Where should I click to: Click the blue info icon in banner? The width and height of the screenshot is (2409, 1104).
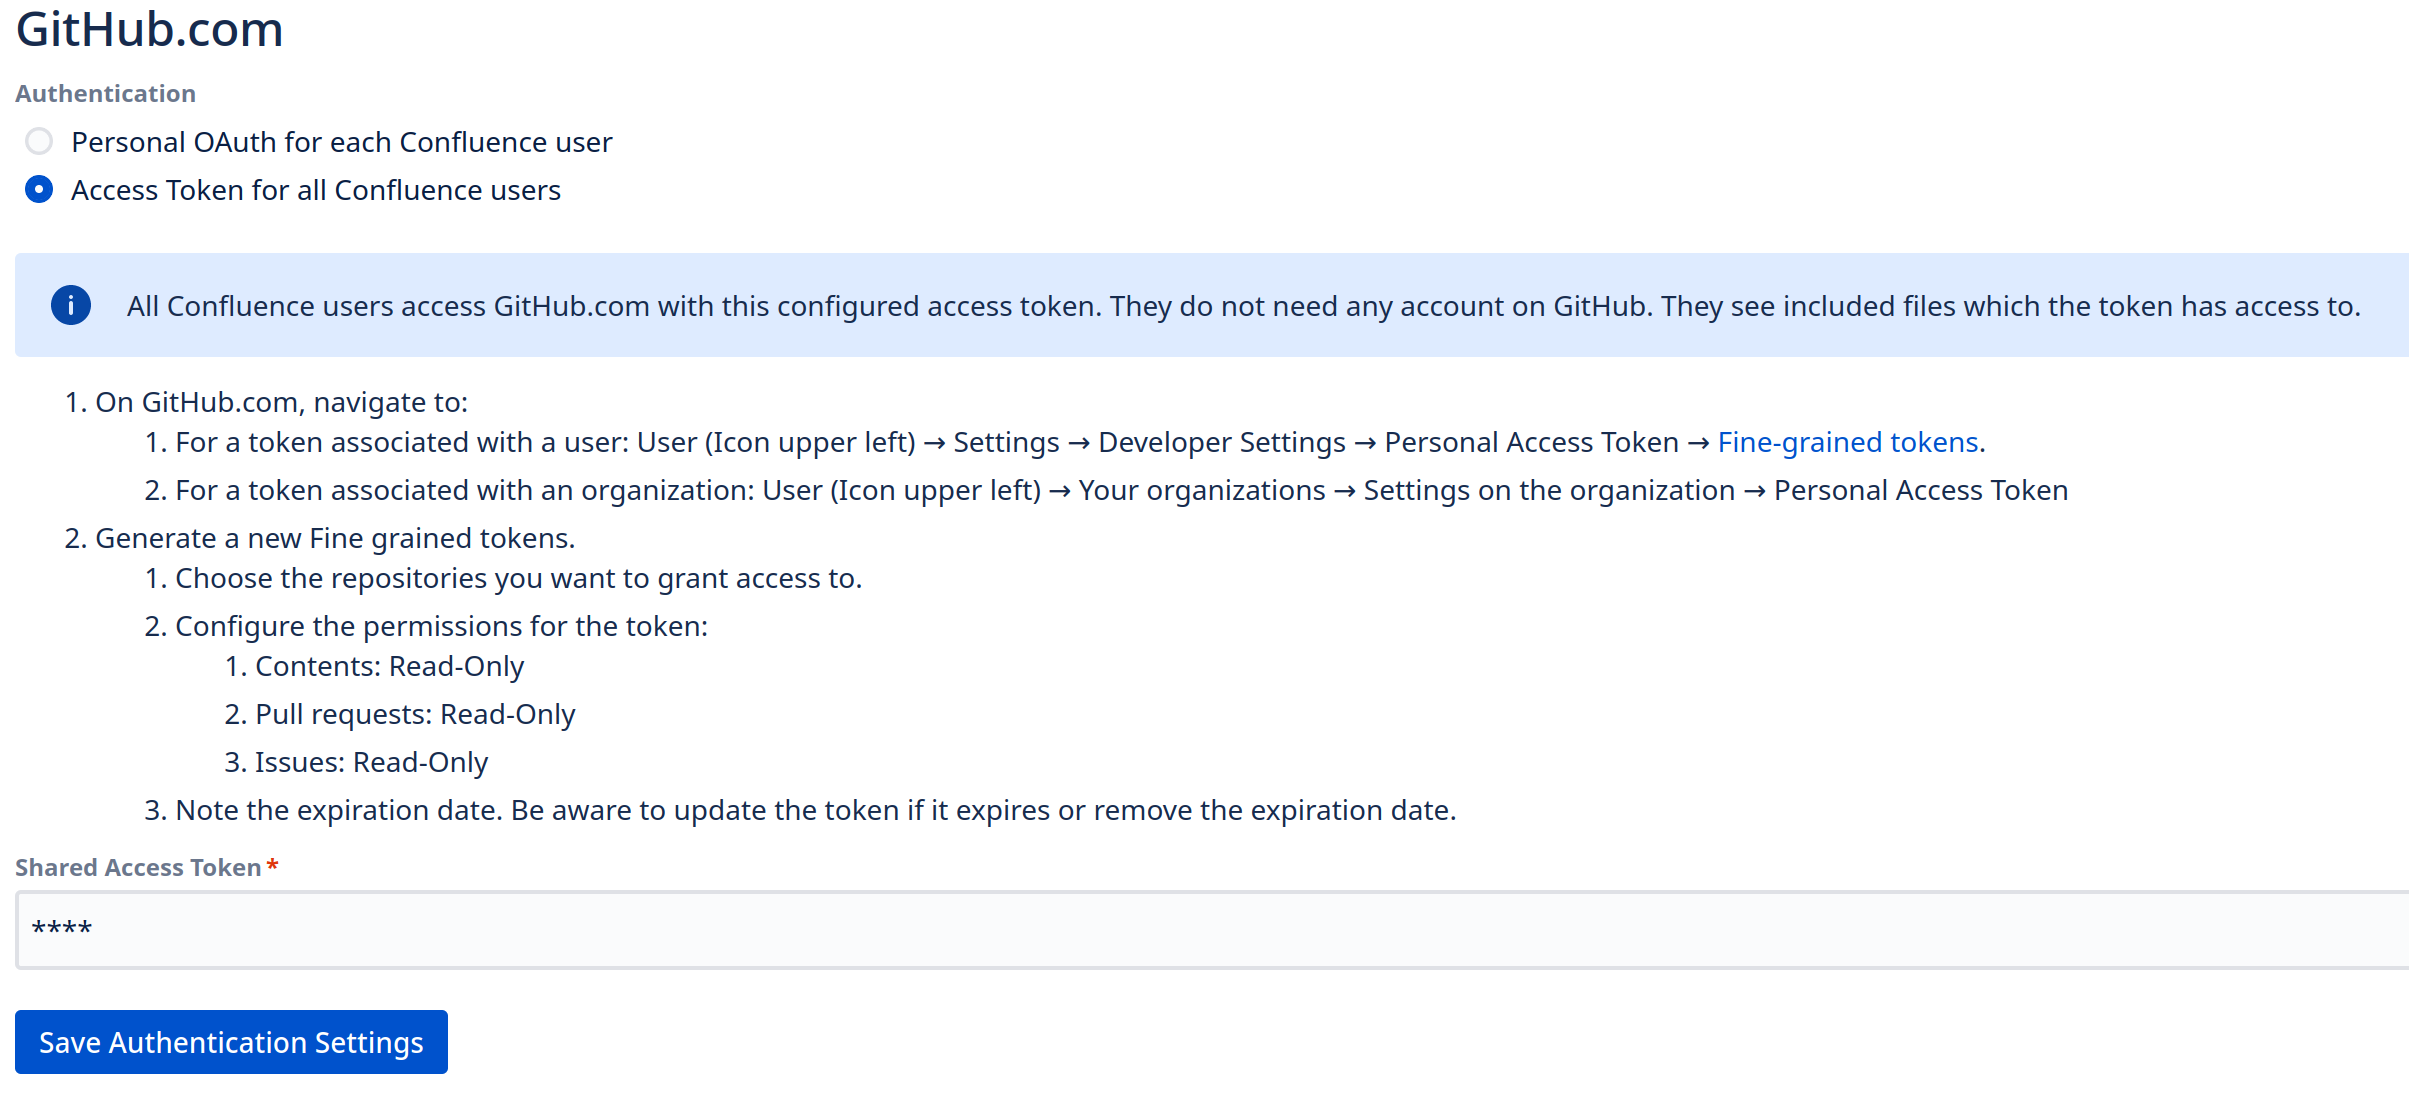71,305
